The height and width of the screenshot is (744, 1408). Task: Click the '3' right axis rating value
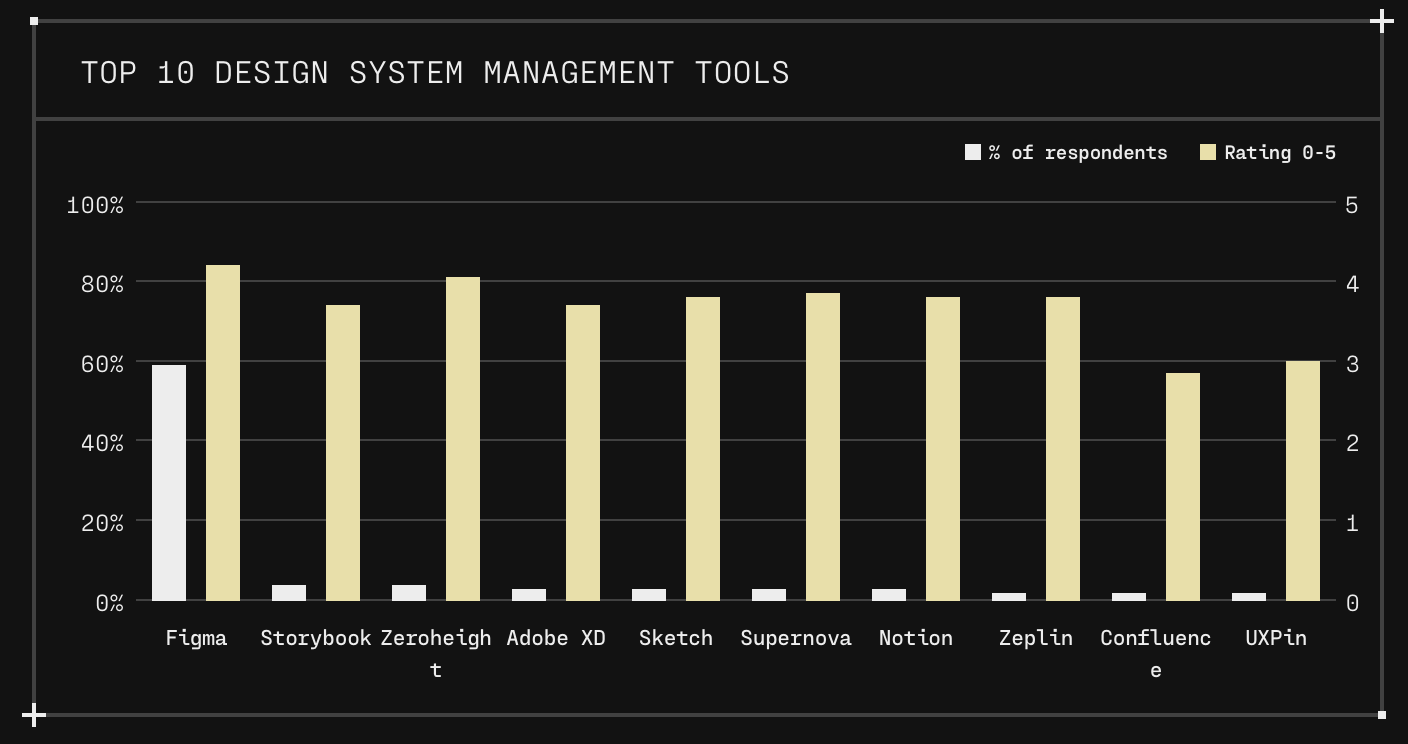coord(1352,363)
